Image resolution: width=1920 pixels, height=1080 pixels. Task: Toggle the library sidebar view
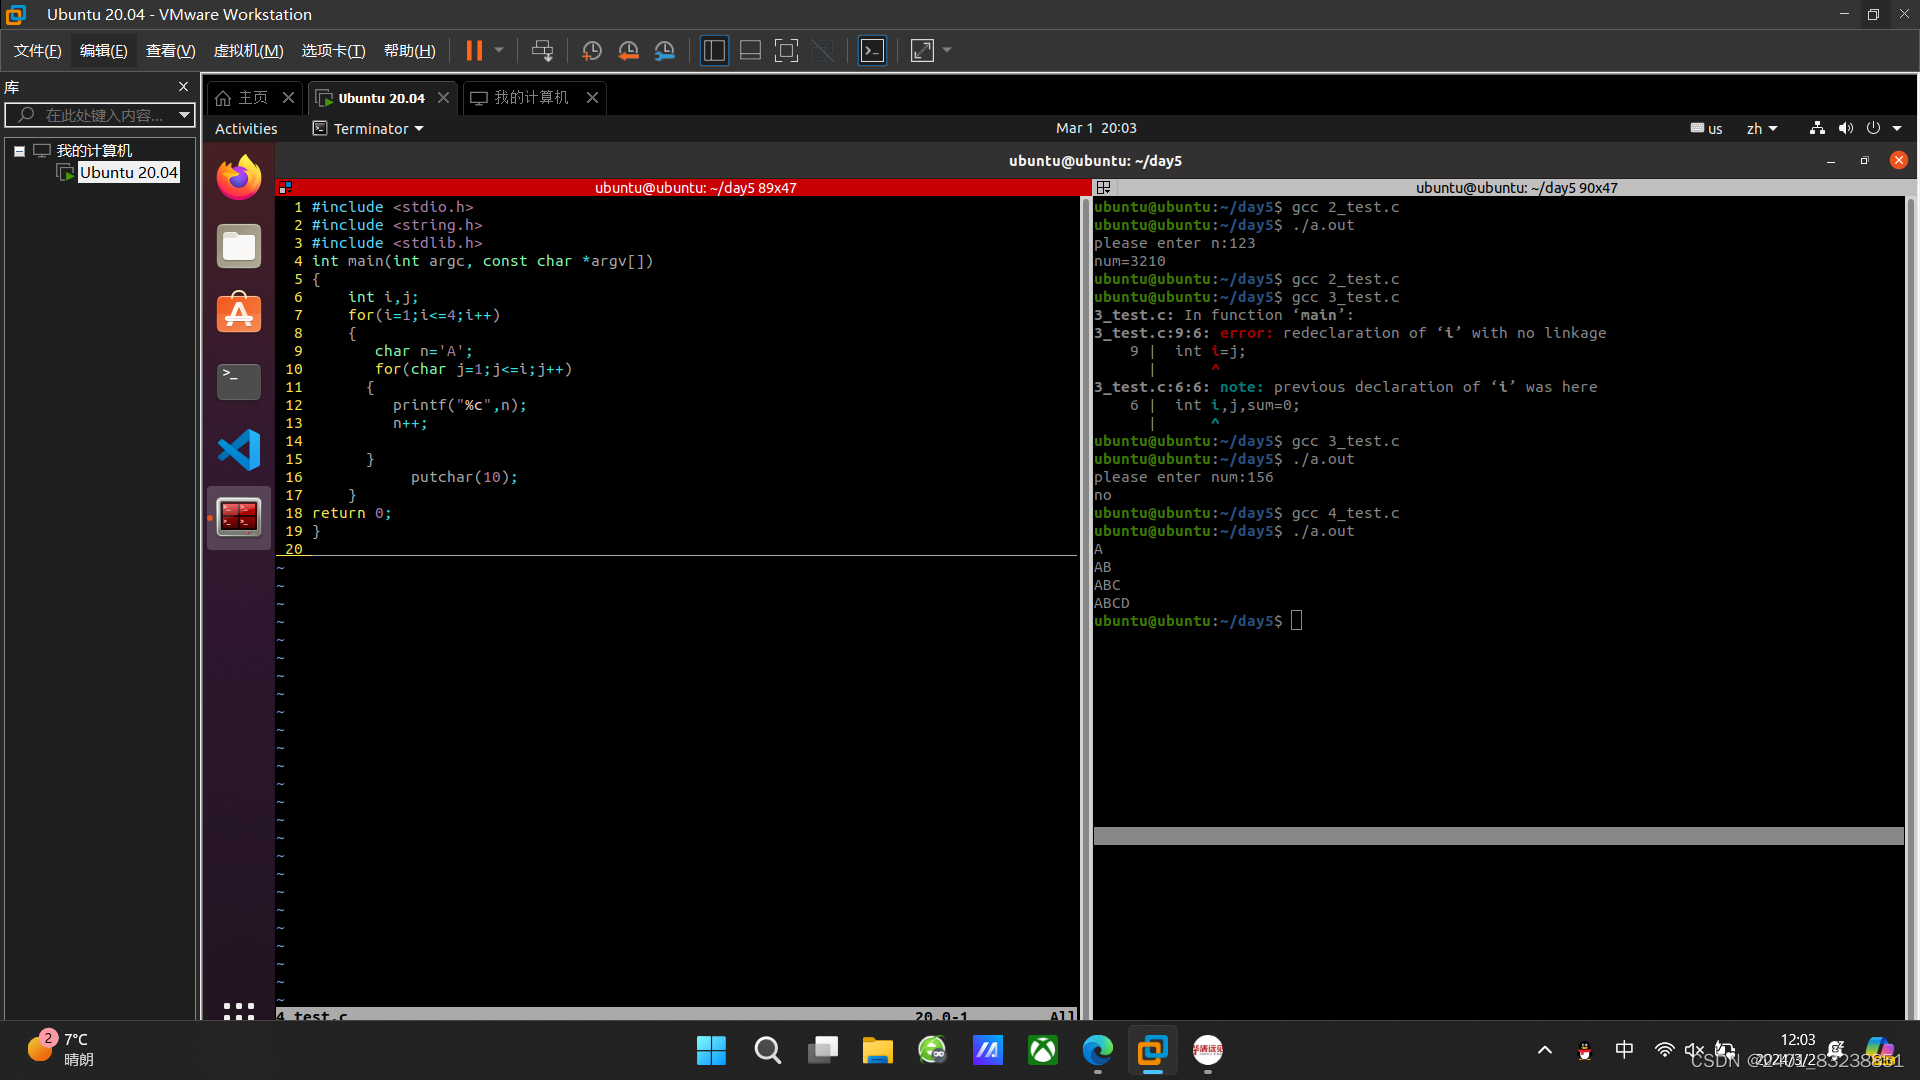[x=714, y=50]
